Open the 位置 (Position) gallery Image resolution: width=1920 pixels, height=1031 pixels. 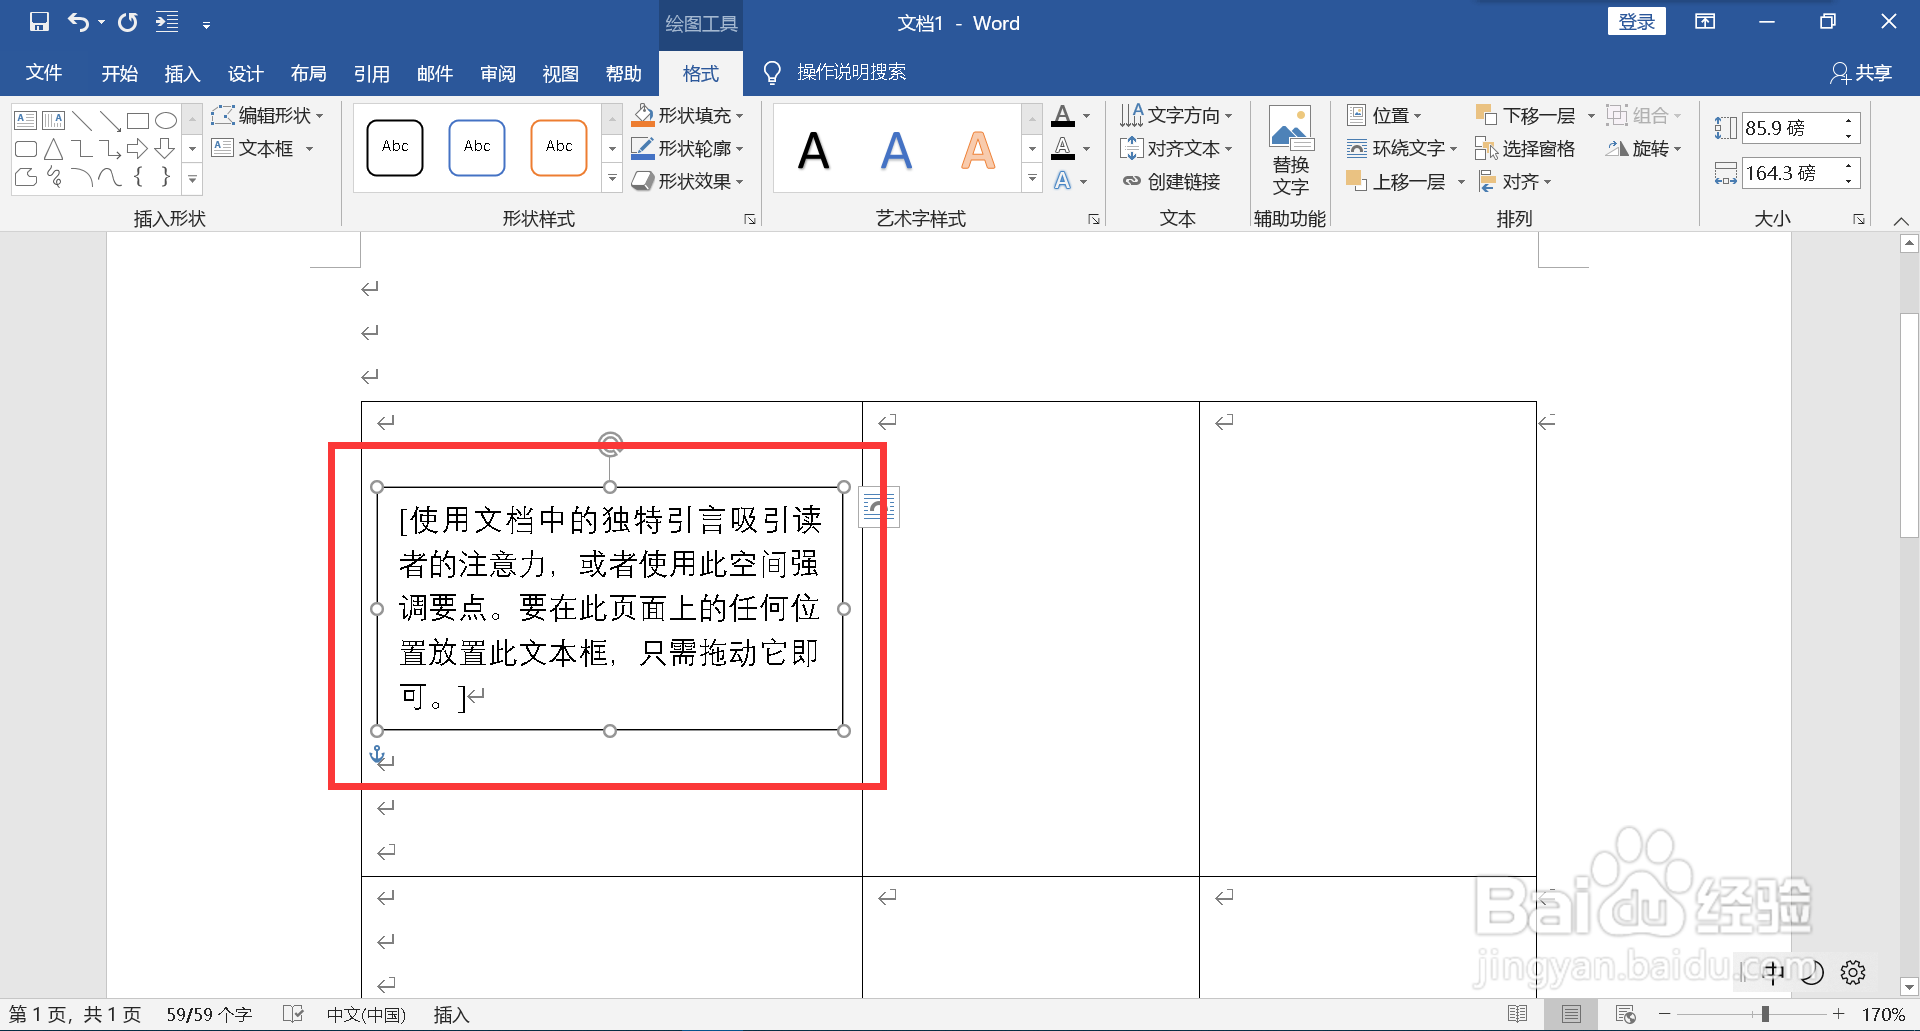click(x=1389, y=114)
